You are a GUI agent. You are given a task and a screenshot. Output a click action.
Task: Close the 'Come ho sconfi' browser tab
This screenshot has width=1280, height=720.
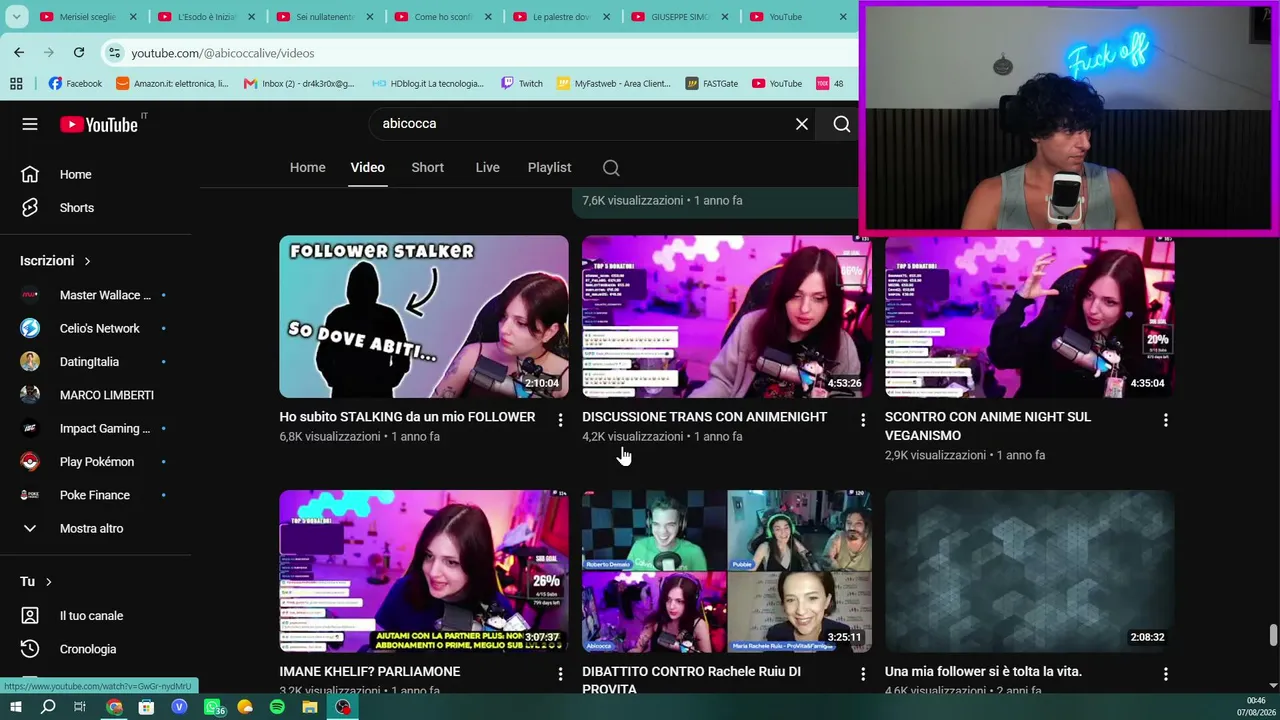click(x=488, y=17)
